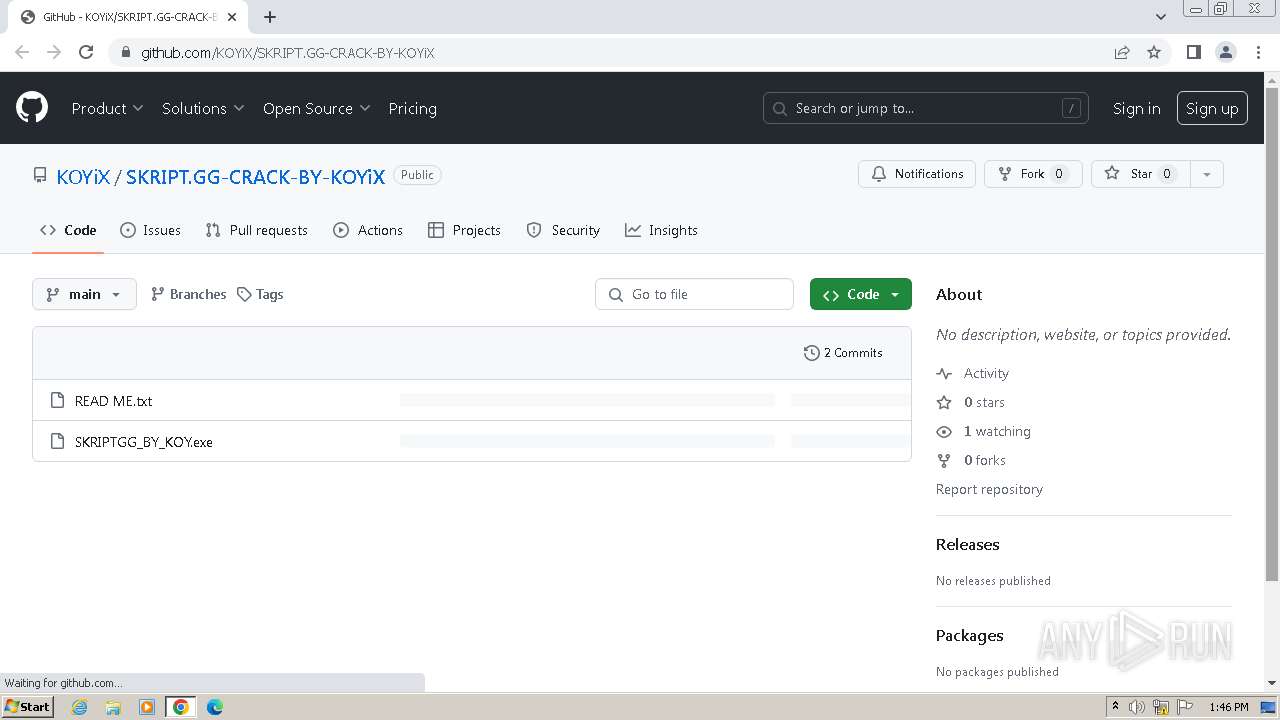Open the KOYiX owner profile link
Image resolution: width=1280 pixels, height=720 pixels.
(83, 177)
